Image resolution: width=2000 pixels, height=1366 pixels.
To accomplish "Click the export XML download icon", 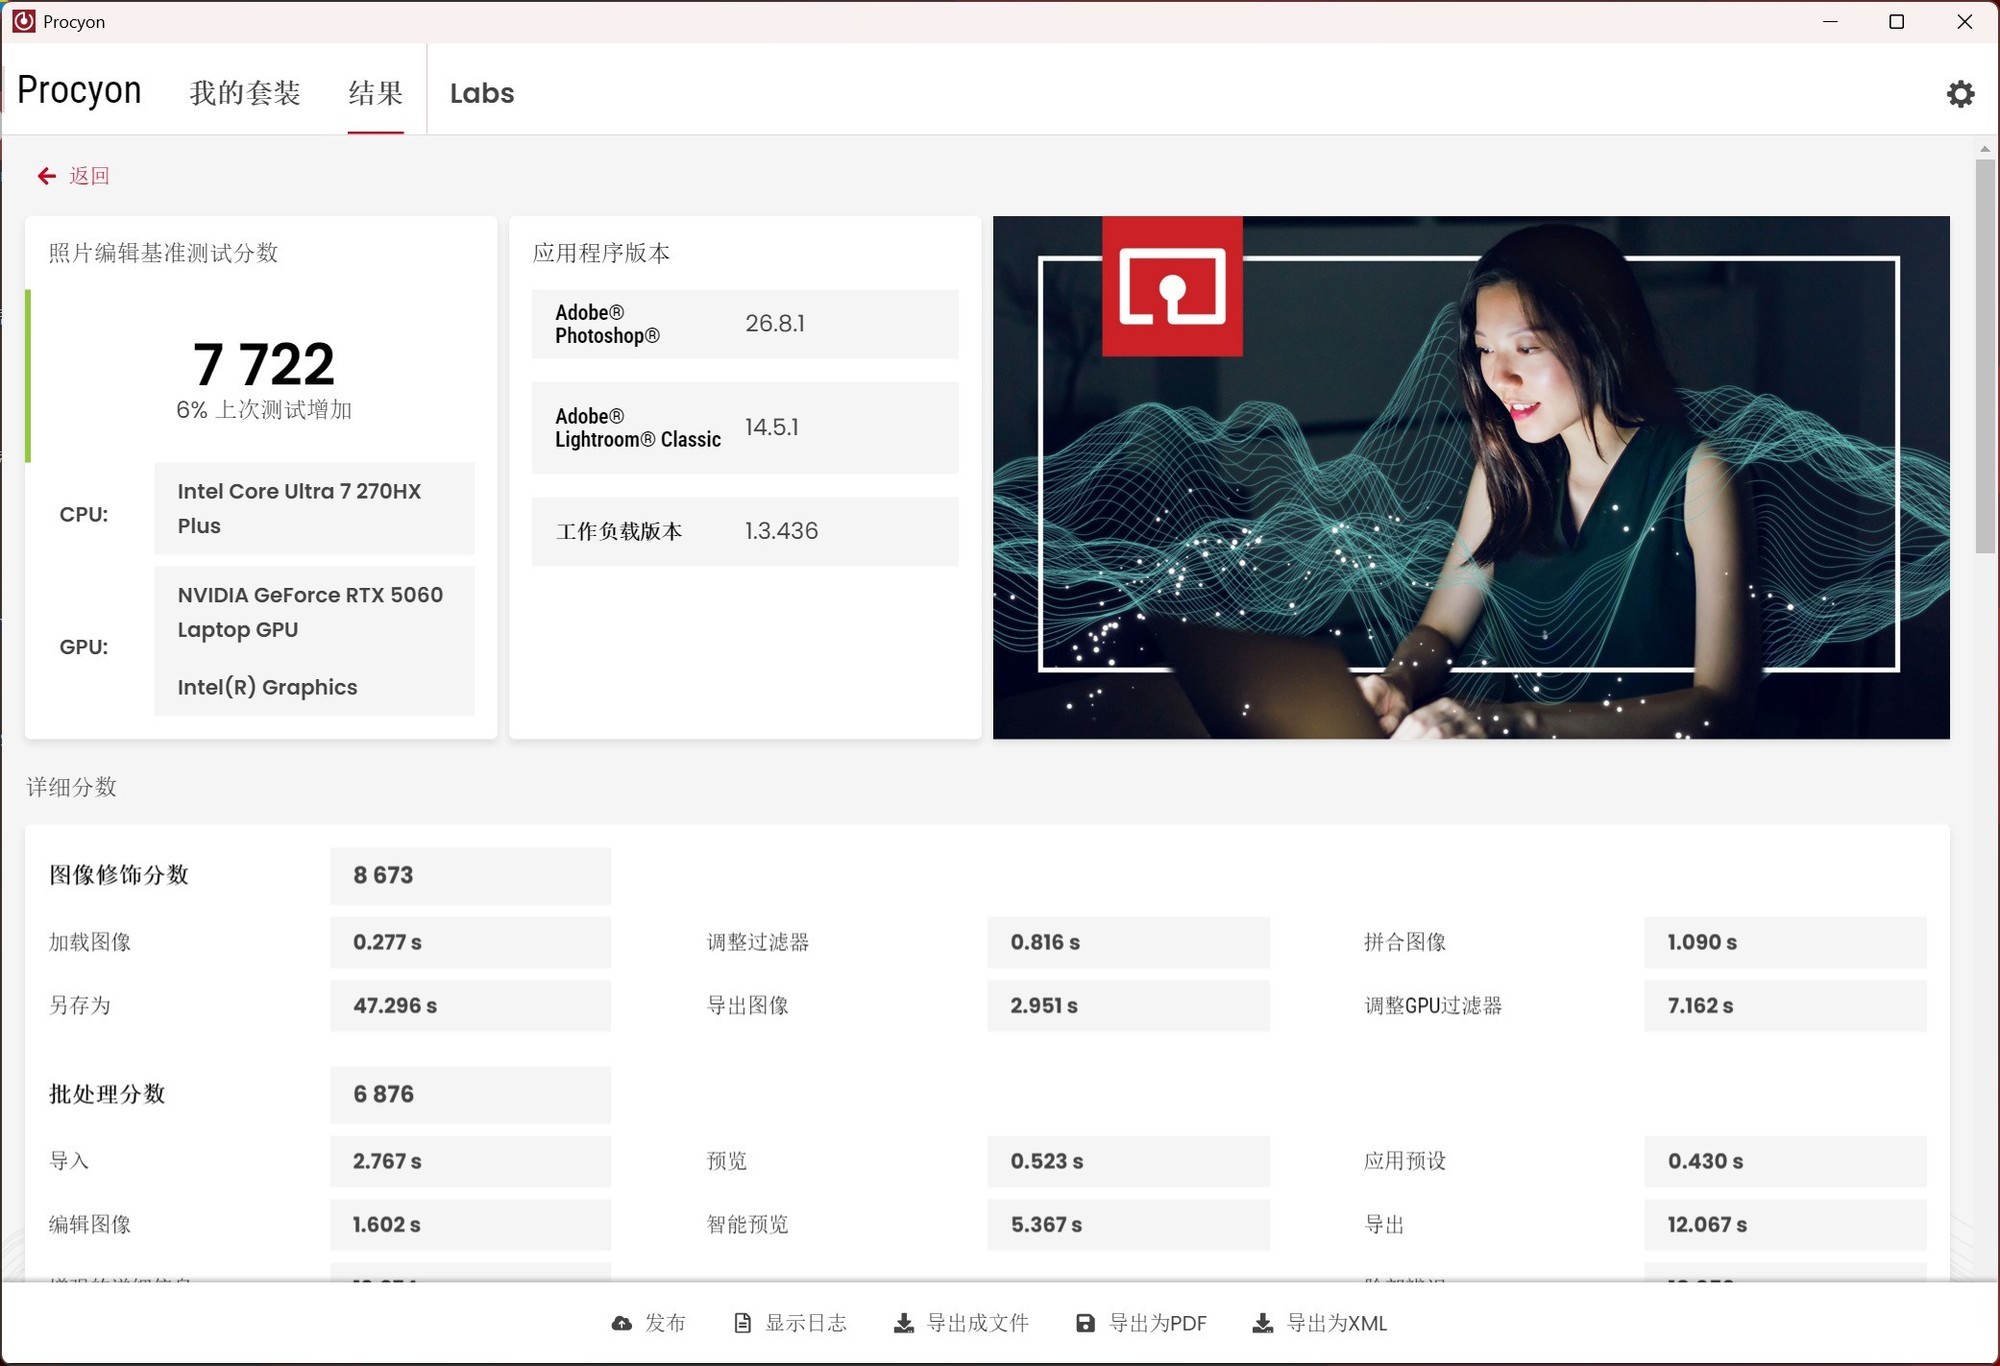I will (1263, 1323).
